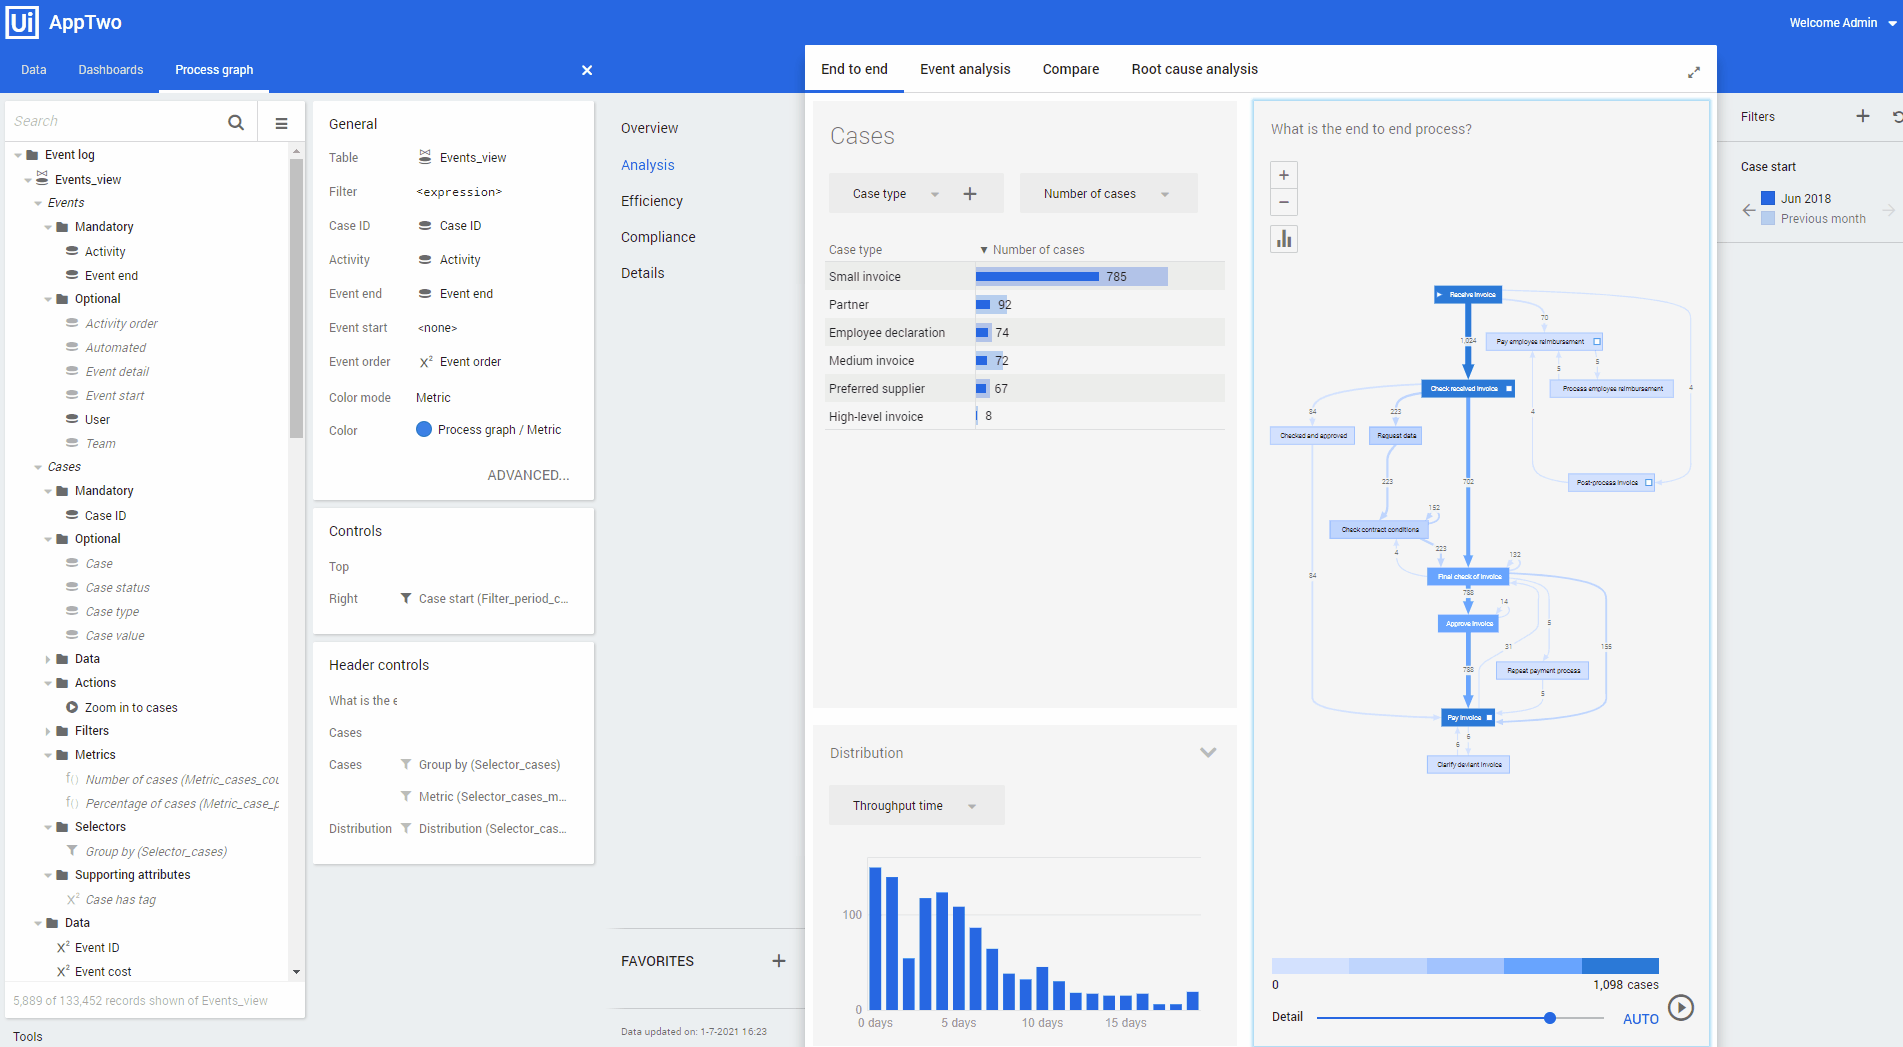The height and width of the screenshot is (1047, 1903).
Task: Click the search magnifier icon
Action: point(236,122)
